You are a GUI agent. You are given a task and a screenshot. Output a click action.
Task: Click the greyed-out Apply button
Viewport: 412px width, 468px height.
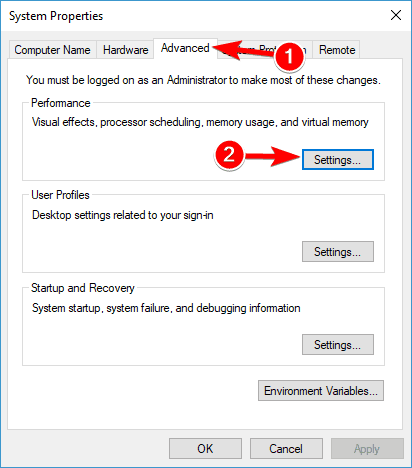pos(367,449)
